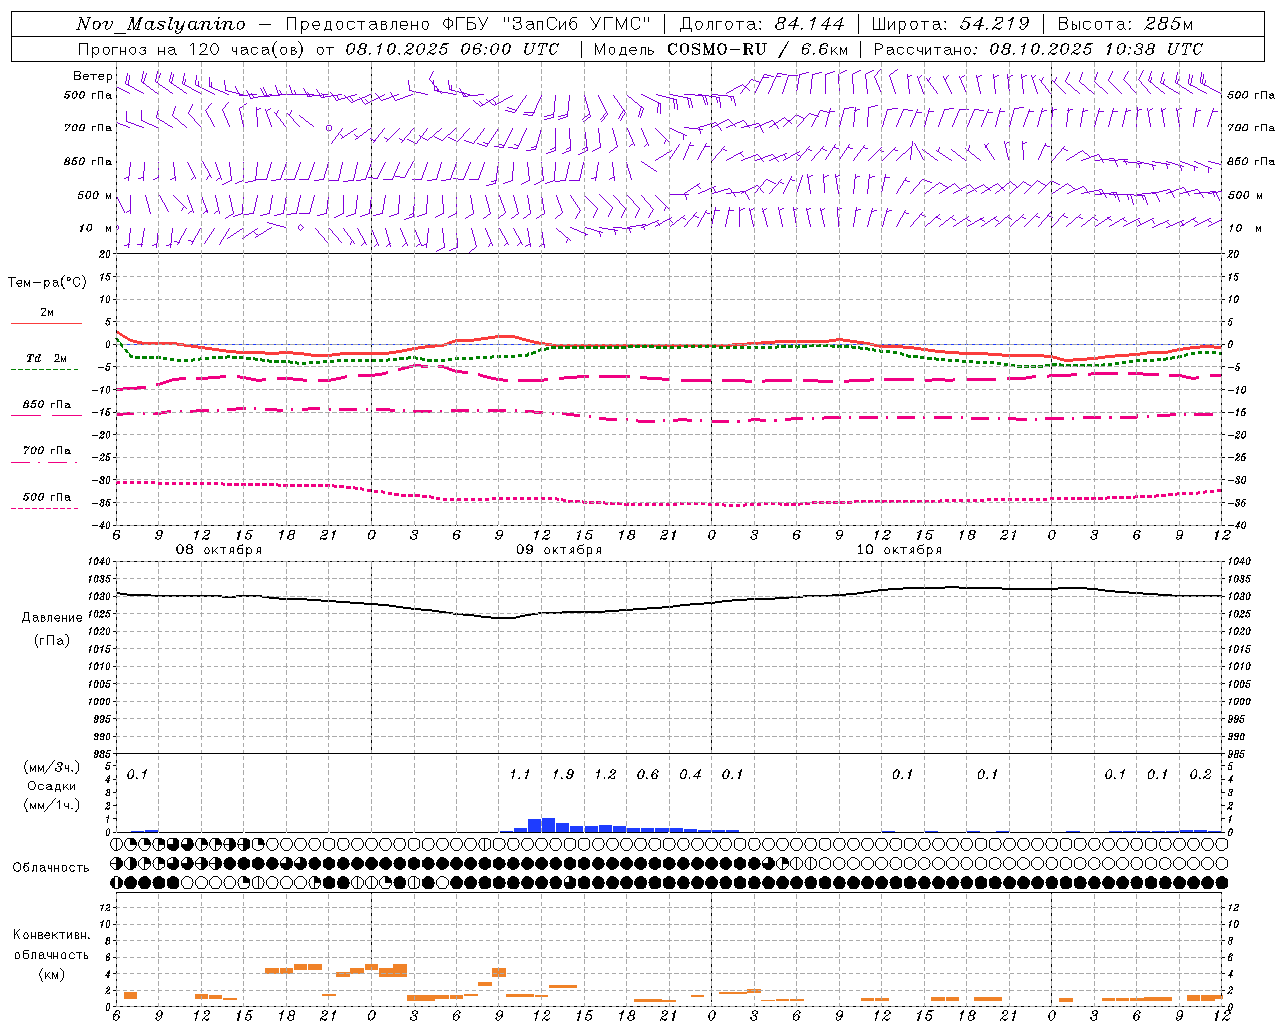Click the Широта: 54.219 value
This screenshot has width=1280, height=1024.
point(950,24)
